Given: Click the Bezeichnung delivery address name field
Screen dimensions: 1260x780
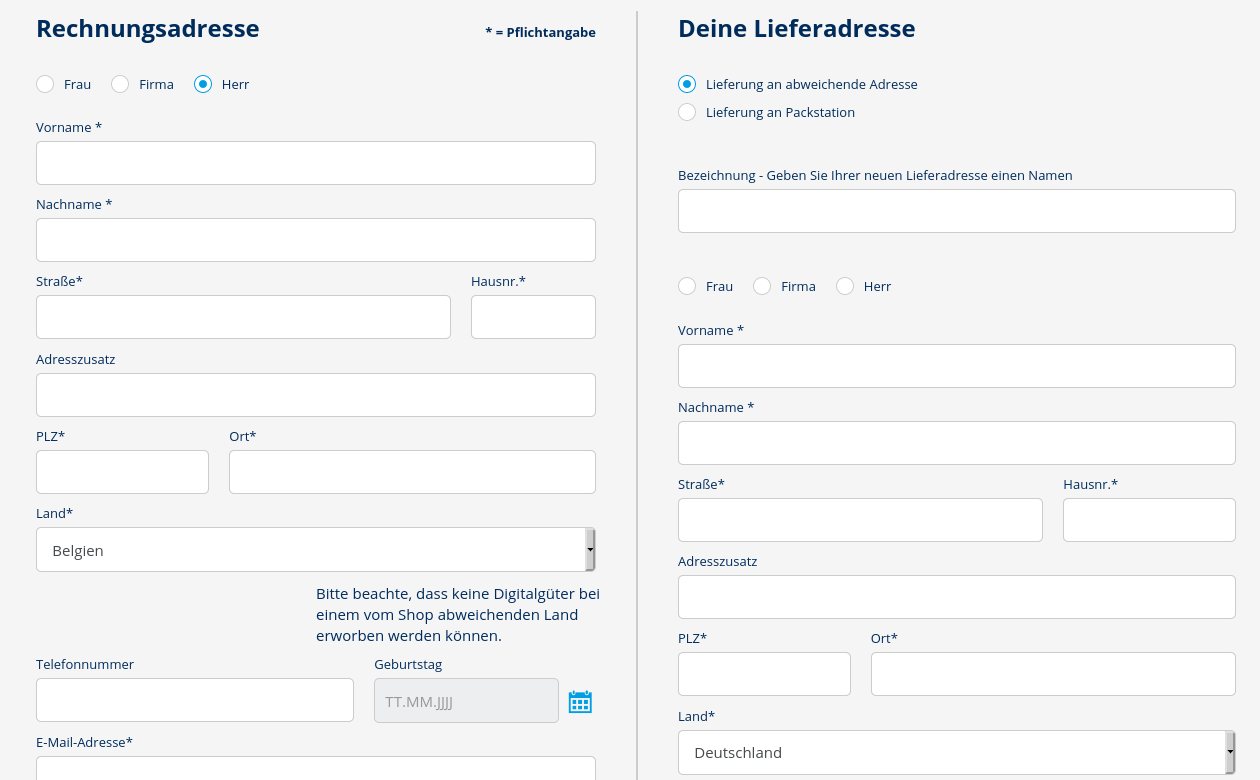Looking at the screenshot, I should pyautogui.click(x=957, y=211).
